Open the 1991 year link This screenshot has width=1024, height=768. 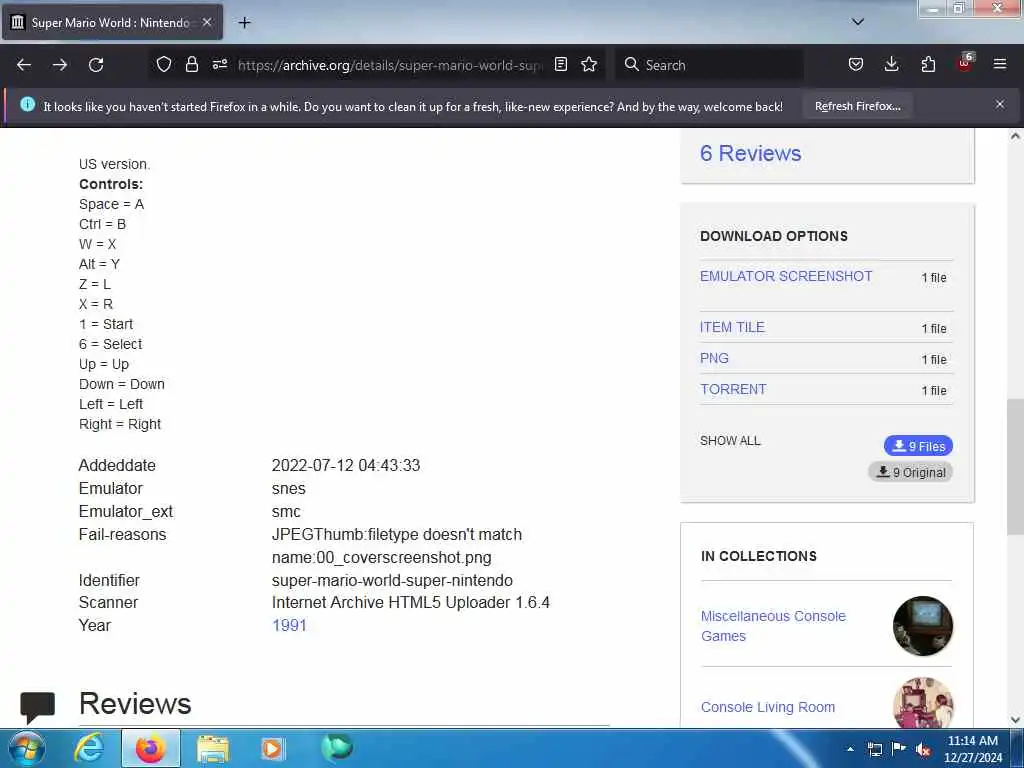pos(289,625)
